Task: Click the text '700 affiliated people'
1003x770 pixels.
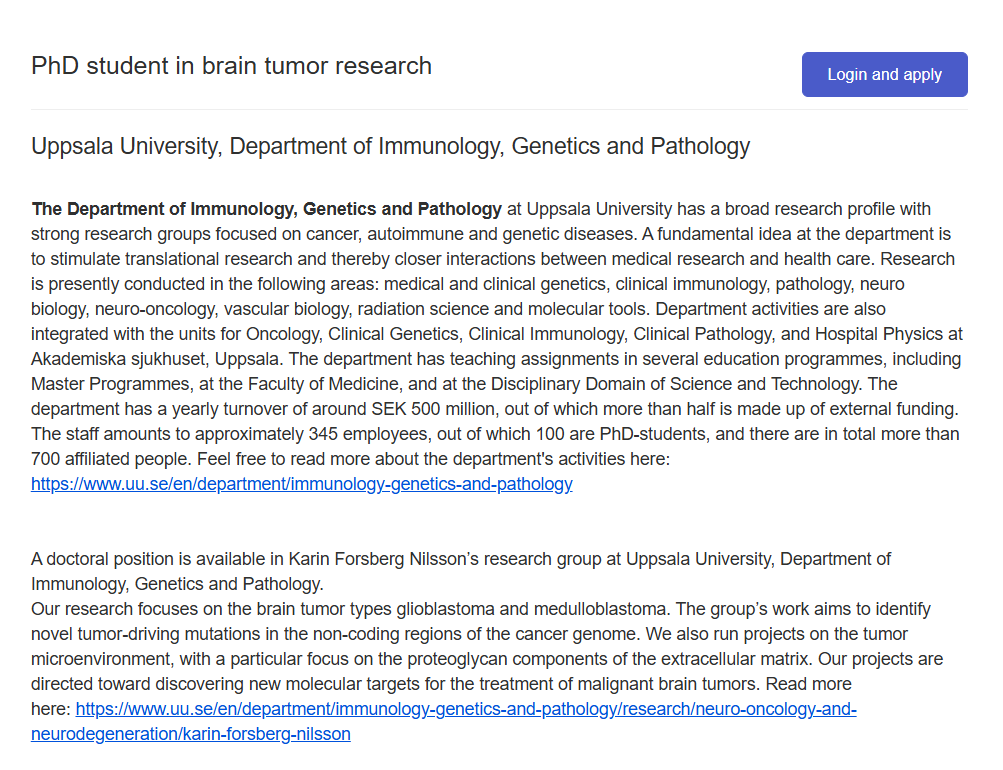Action: [109, 459]
